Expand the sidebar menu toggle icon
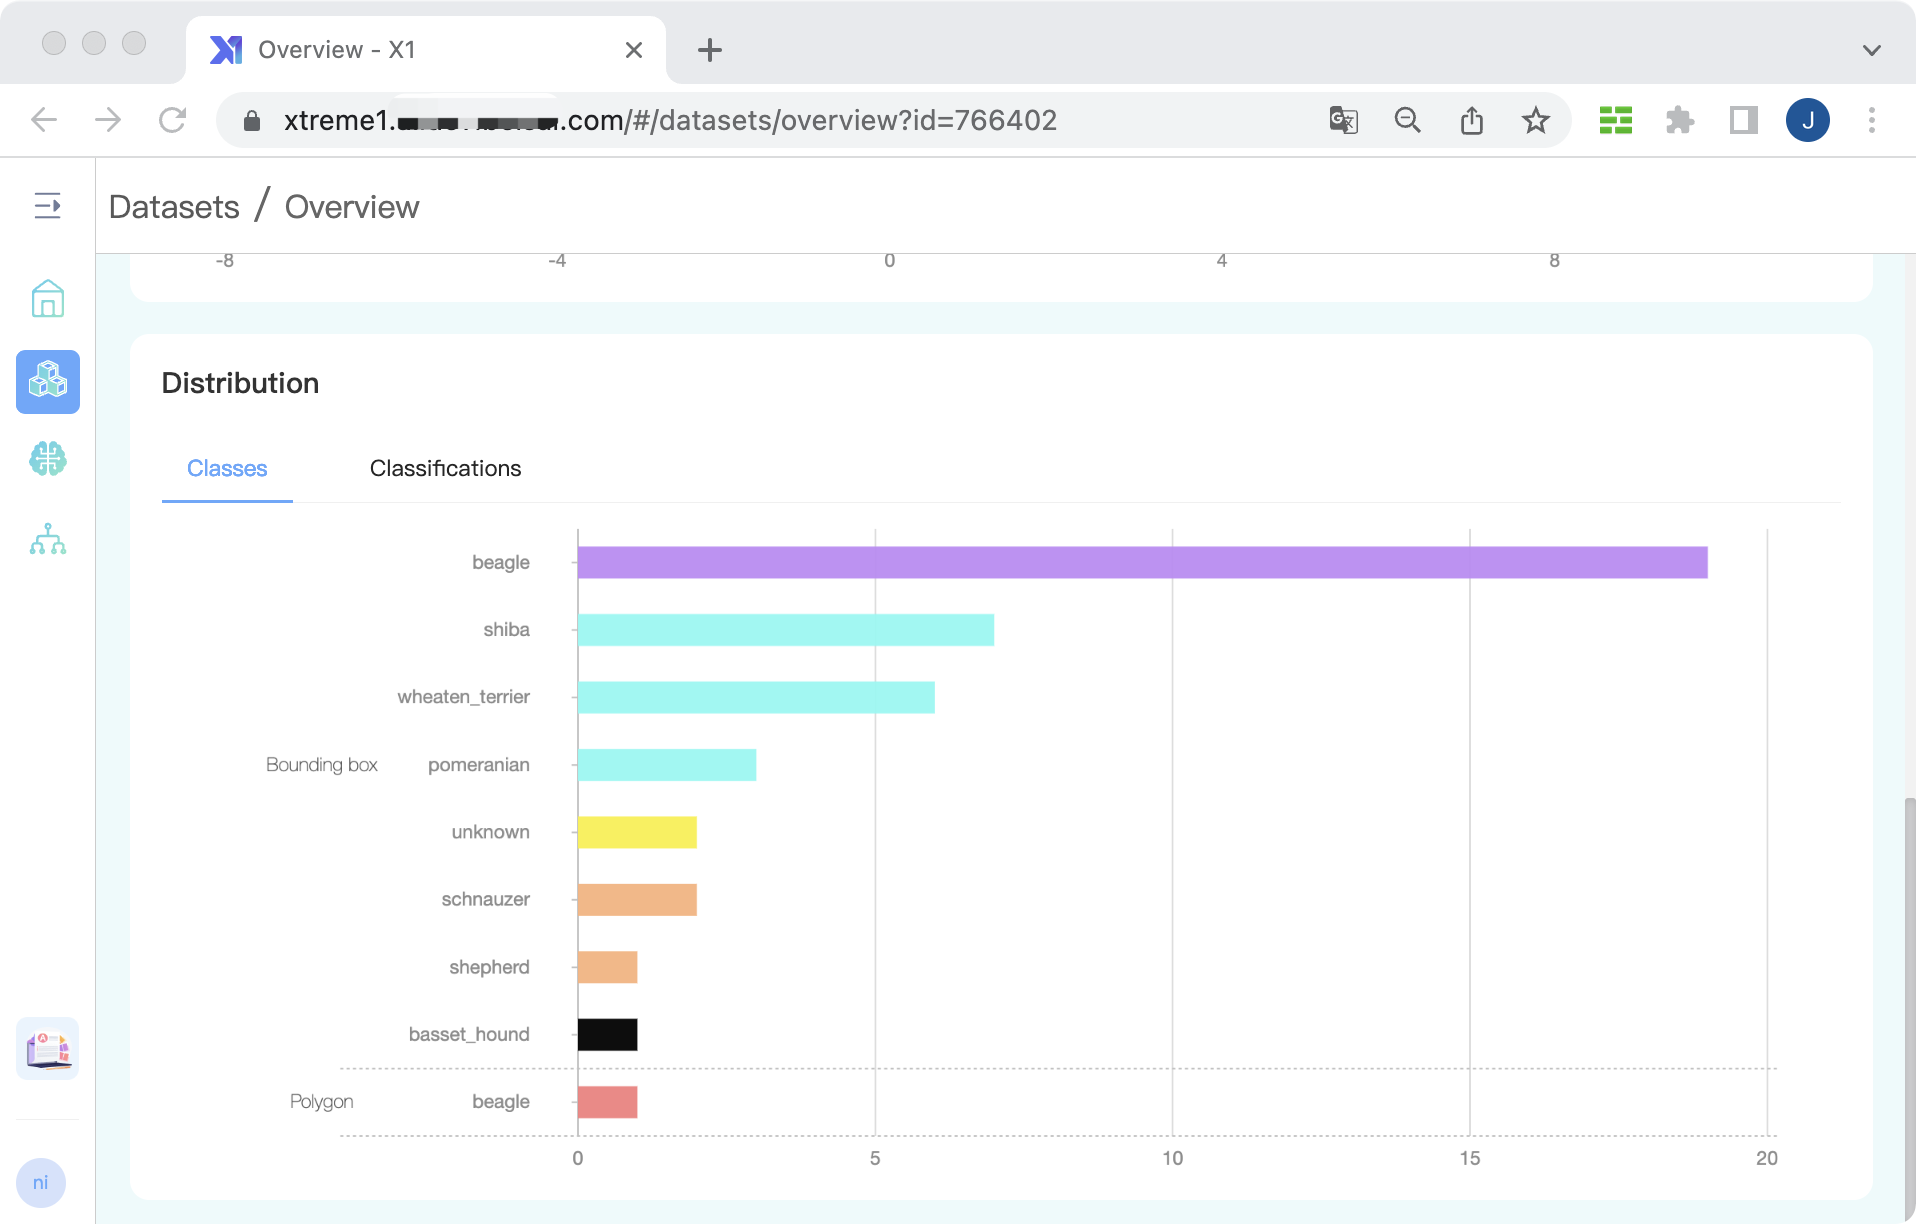This screenshot has width=1916, height=1224. pos(47,206)
